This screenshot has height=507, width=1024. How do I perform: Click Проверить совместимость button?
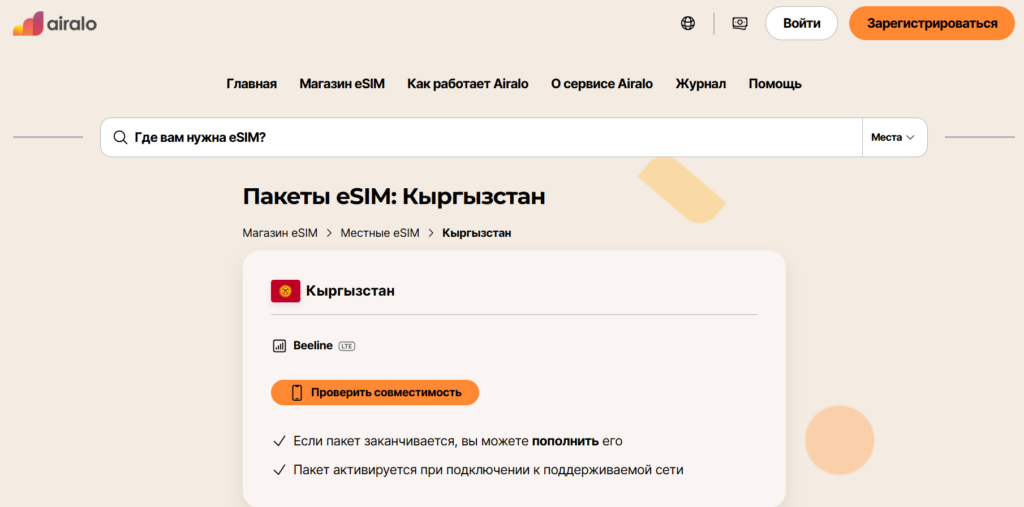coord(375,393)
